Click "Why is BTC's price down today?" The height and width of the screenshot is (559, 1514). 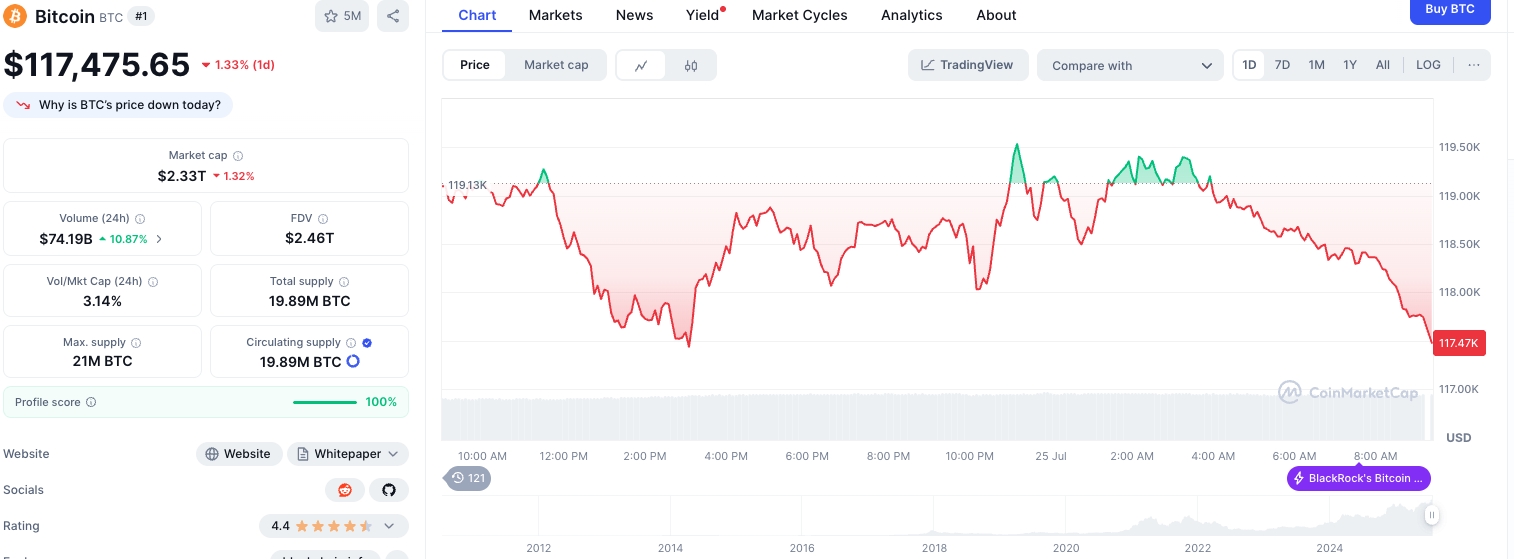coord(119,105)
